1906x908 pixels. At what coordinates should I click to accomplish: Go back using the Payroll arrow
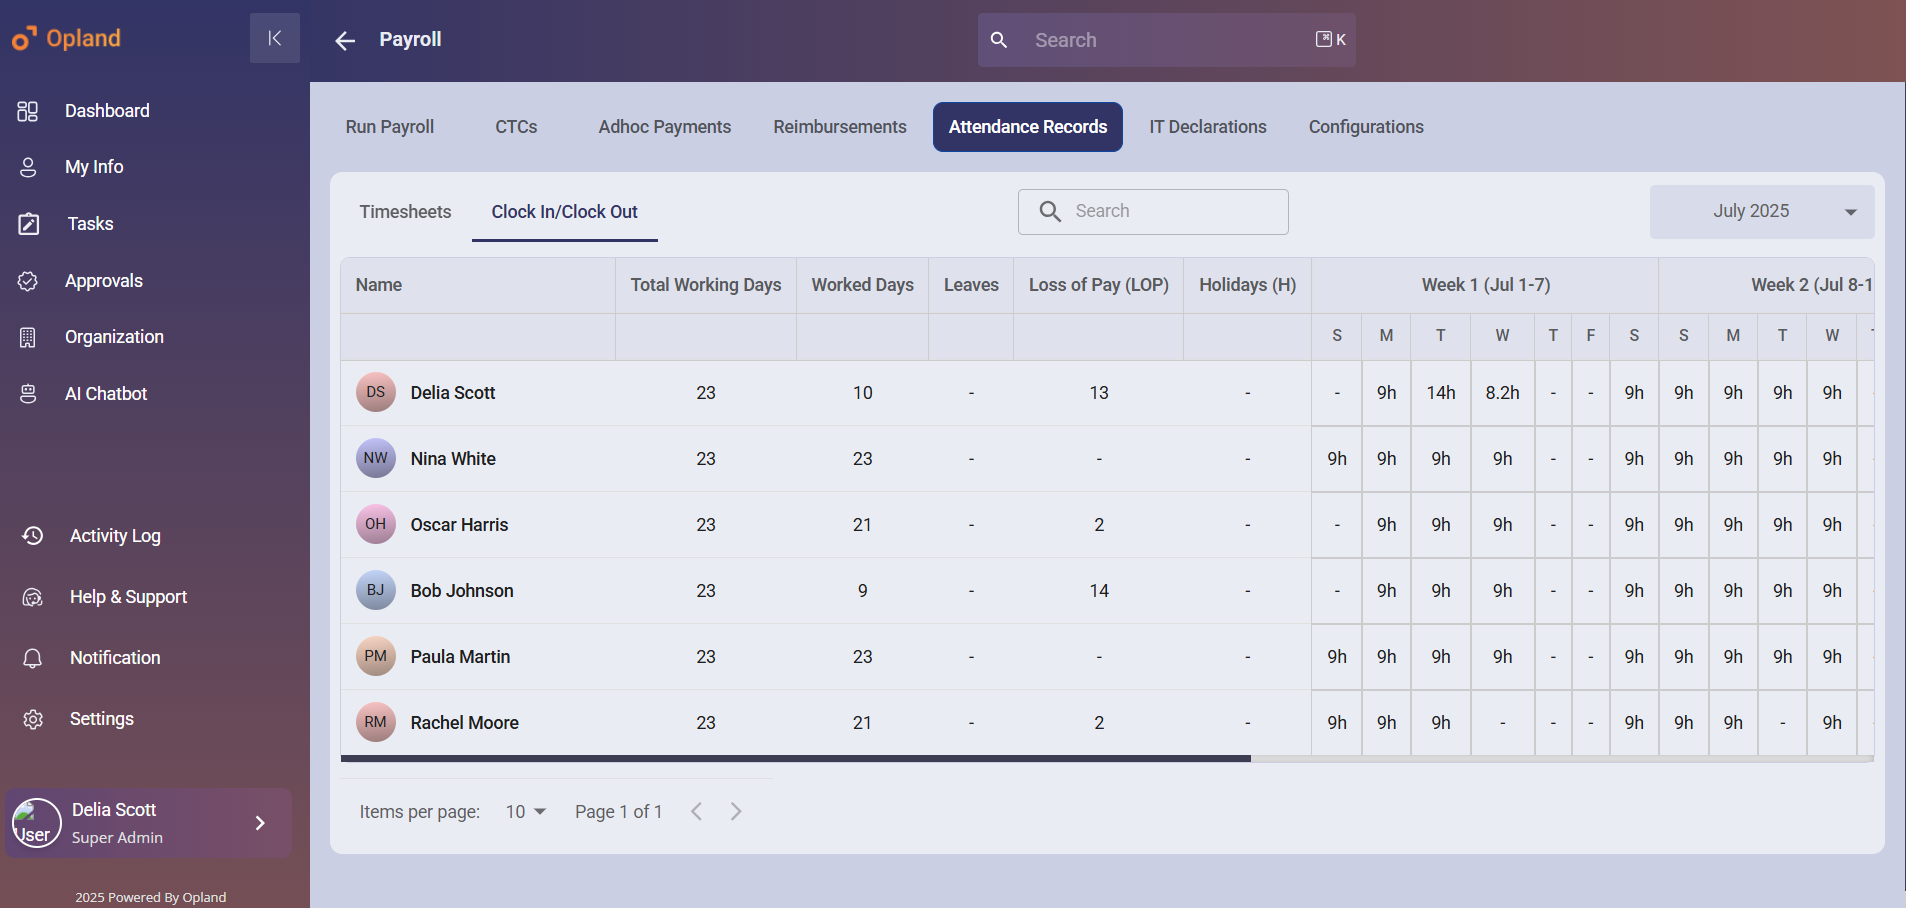click(345, 40)
